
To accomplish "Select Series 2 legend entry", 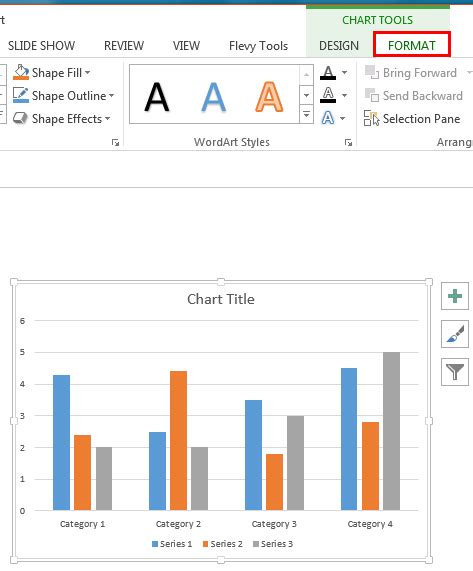I will coord(222,544).
